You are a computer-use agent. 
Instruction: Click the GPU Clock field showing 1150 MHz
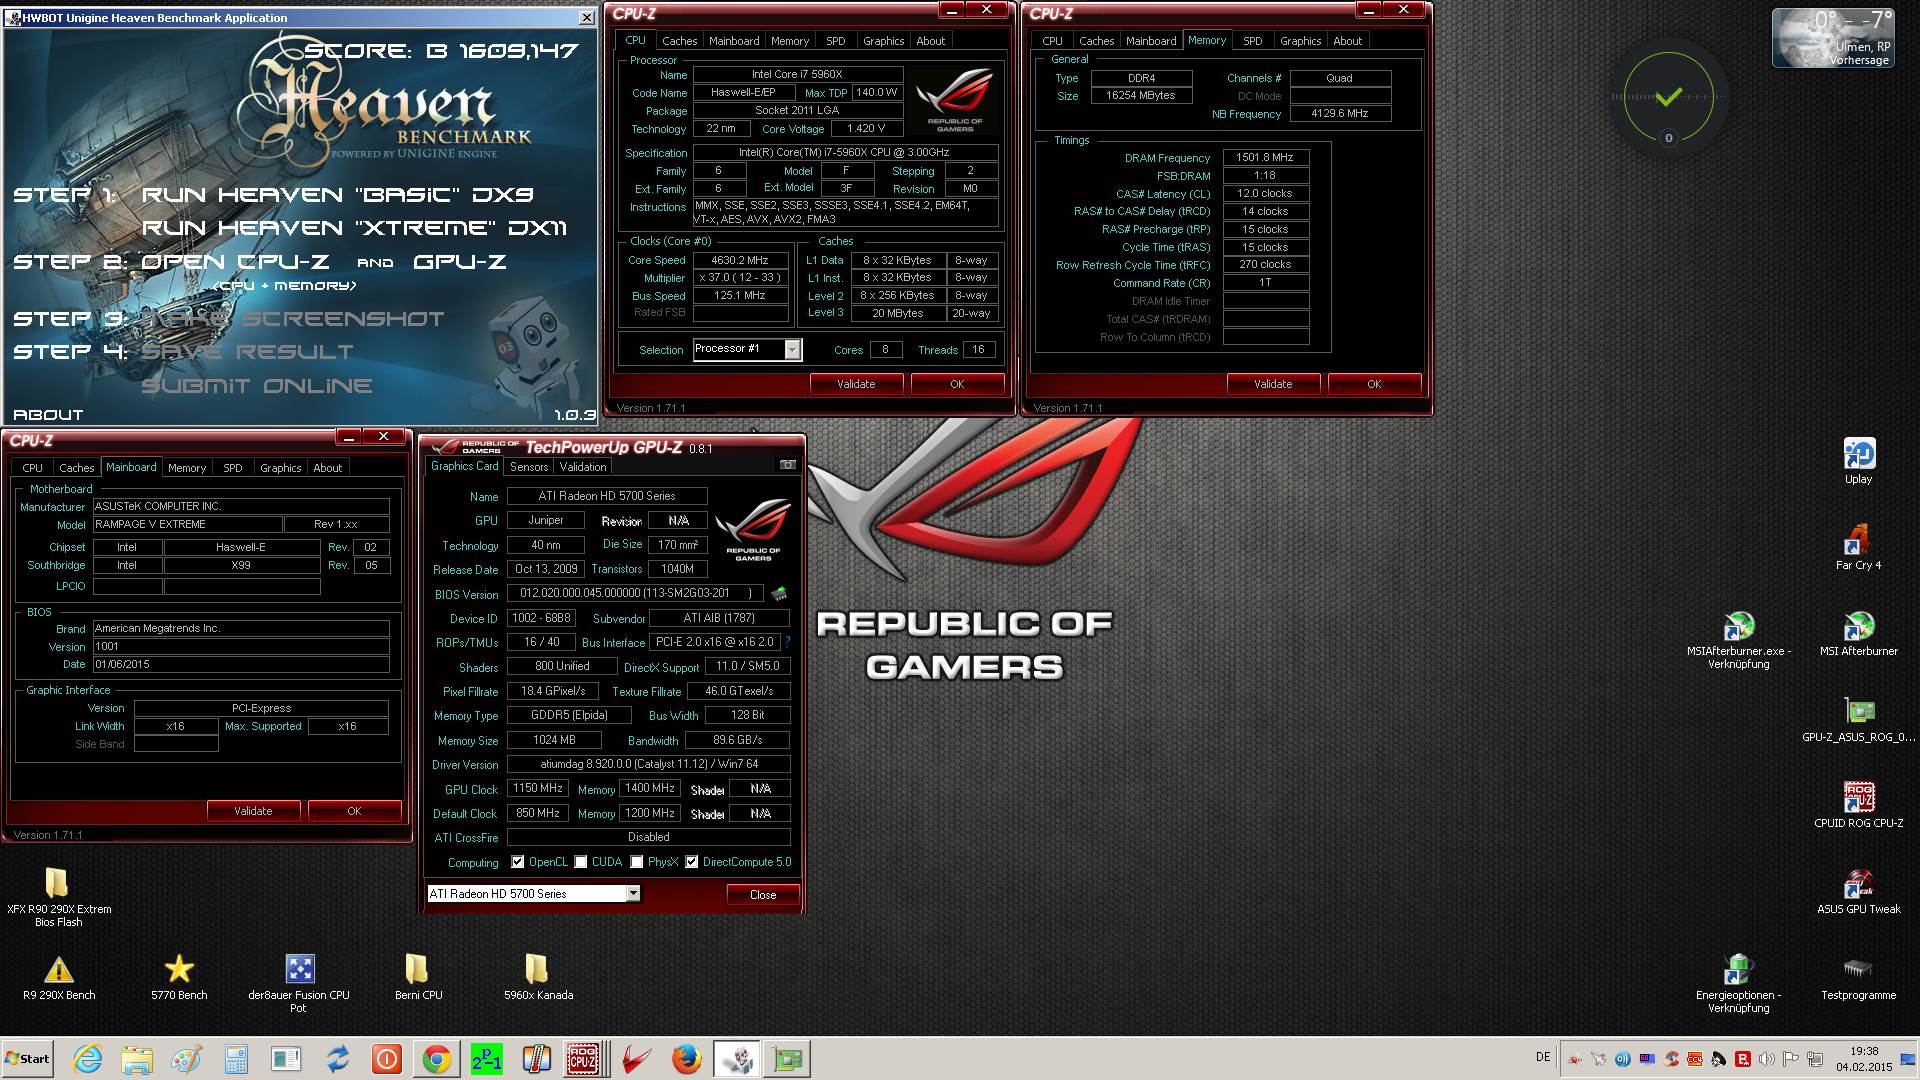(538, 788)
